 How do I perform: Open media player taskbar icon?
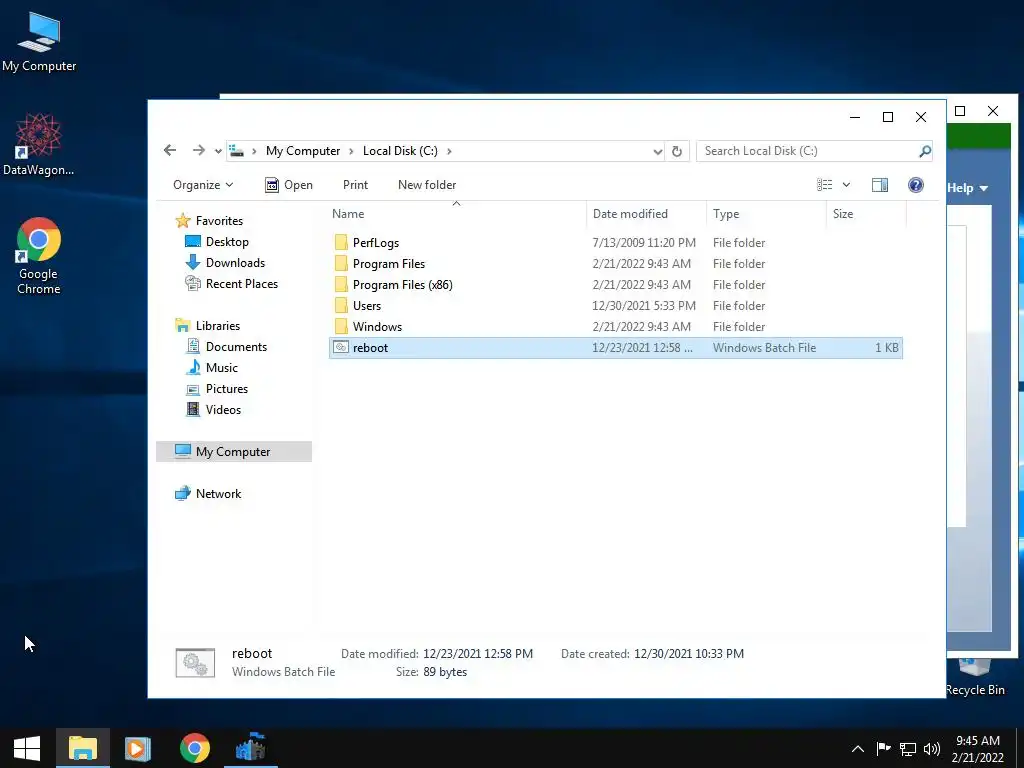point(138,748)
